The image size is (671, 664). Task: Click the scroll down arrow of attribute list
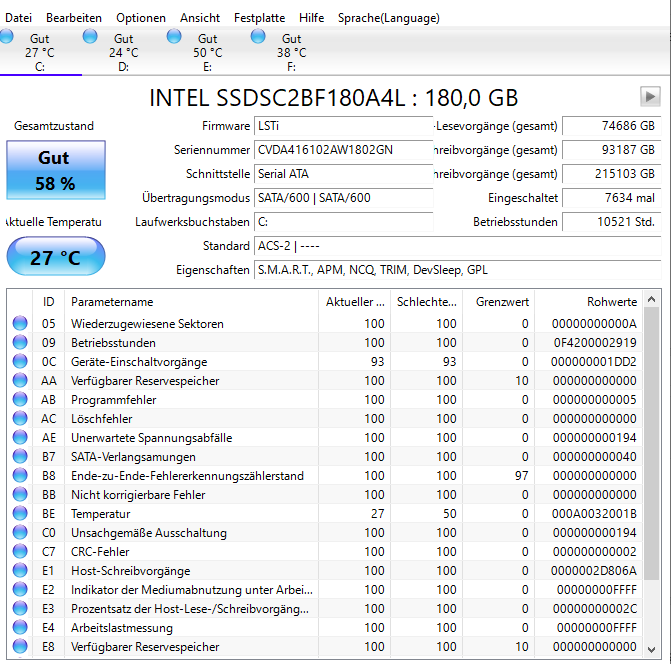coord(652,648)
